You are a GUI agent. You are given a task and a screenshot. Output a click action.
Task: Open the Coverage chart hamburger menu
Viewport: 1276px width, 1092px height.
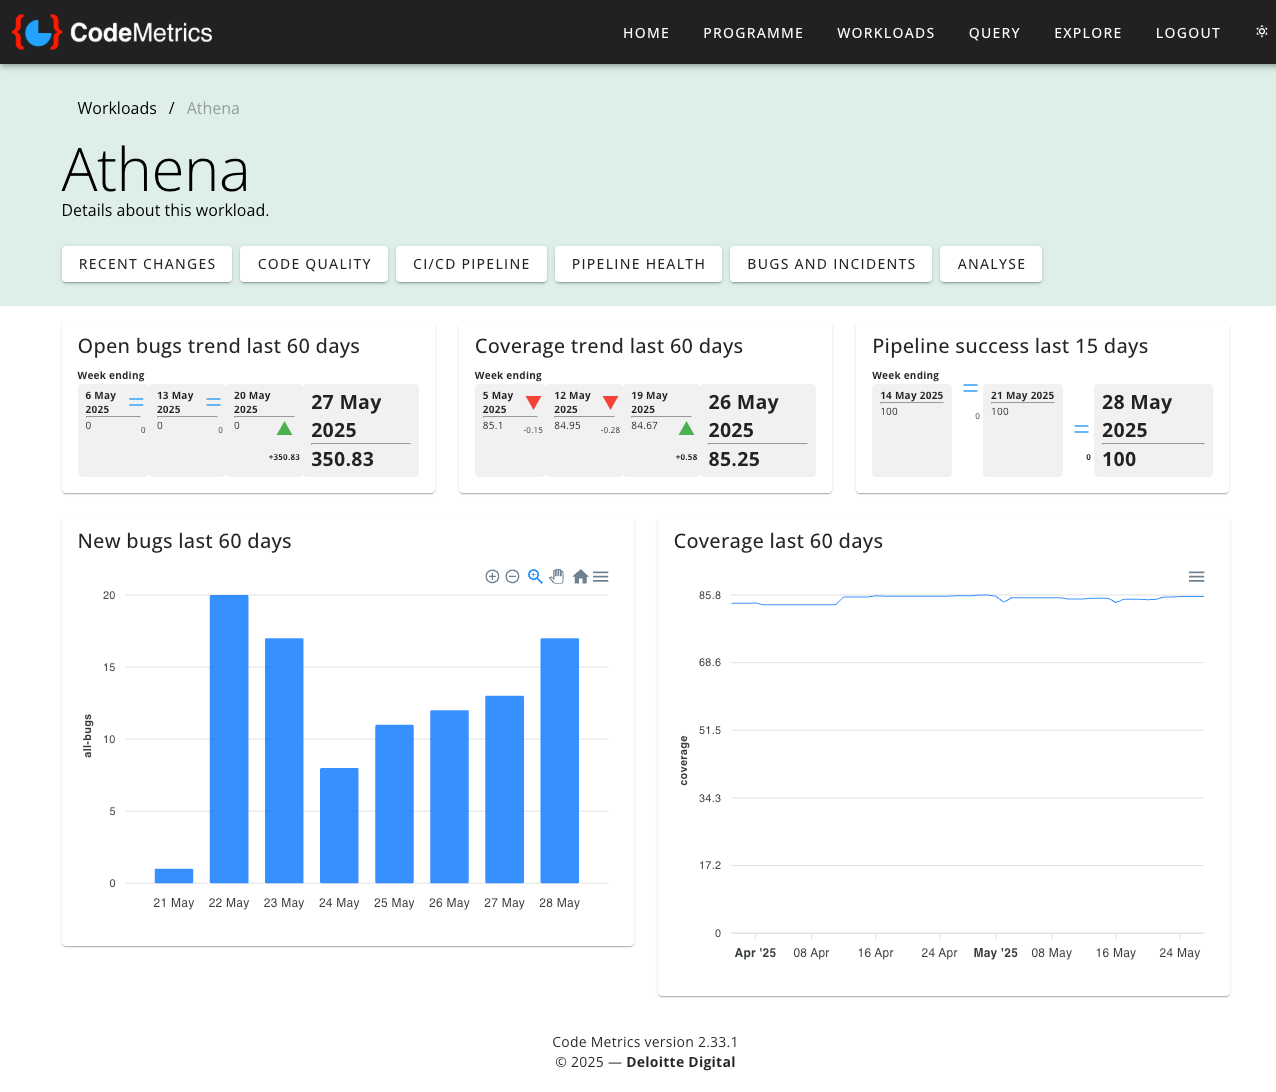[1196, 577]
